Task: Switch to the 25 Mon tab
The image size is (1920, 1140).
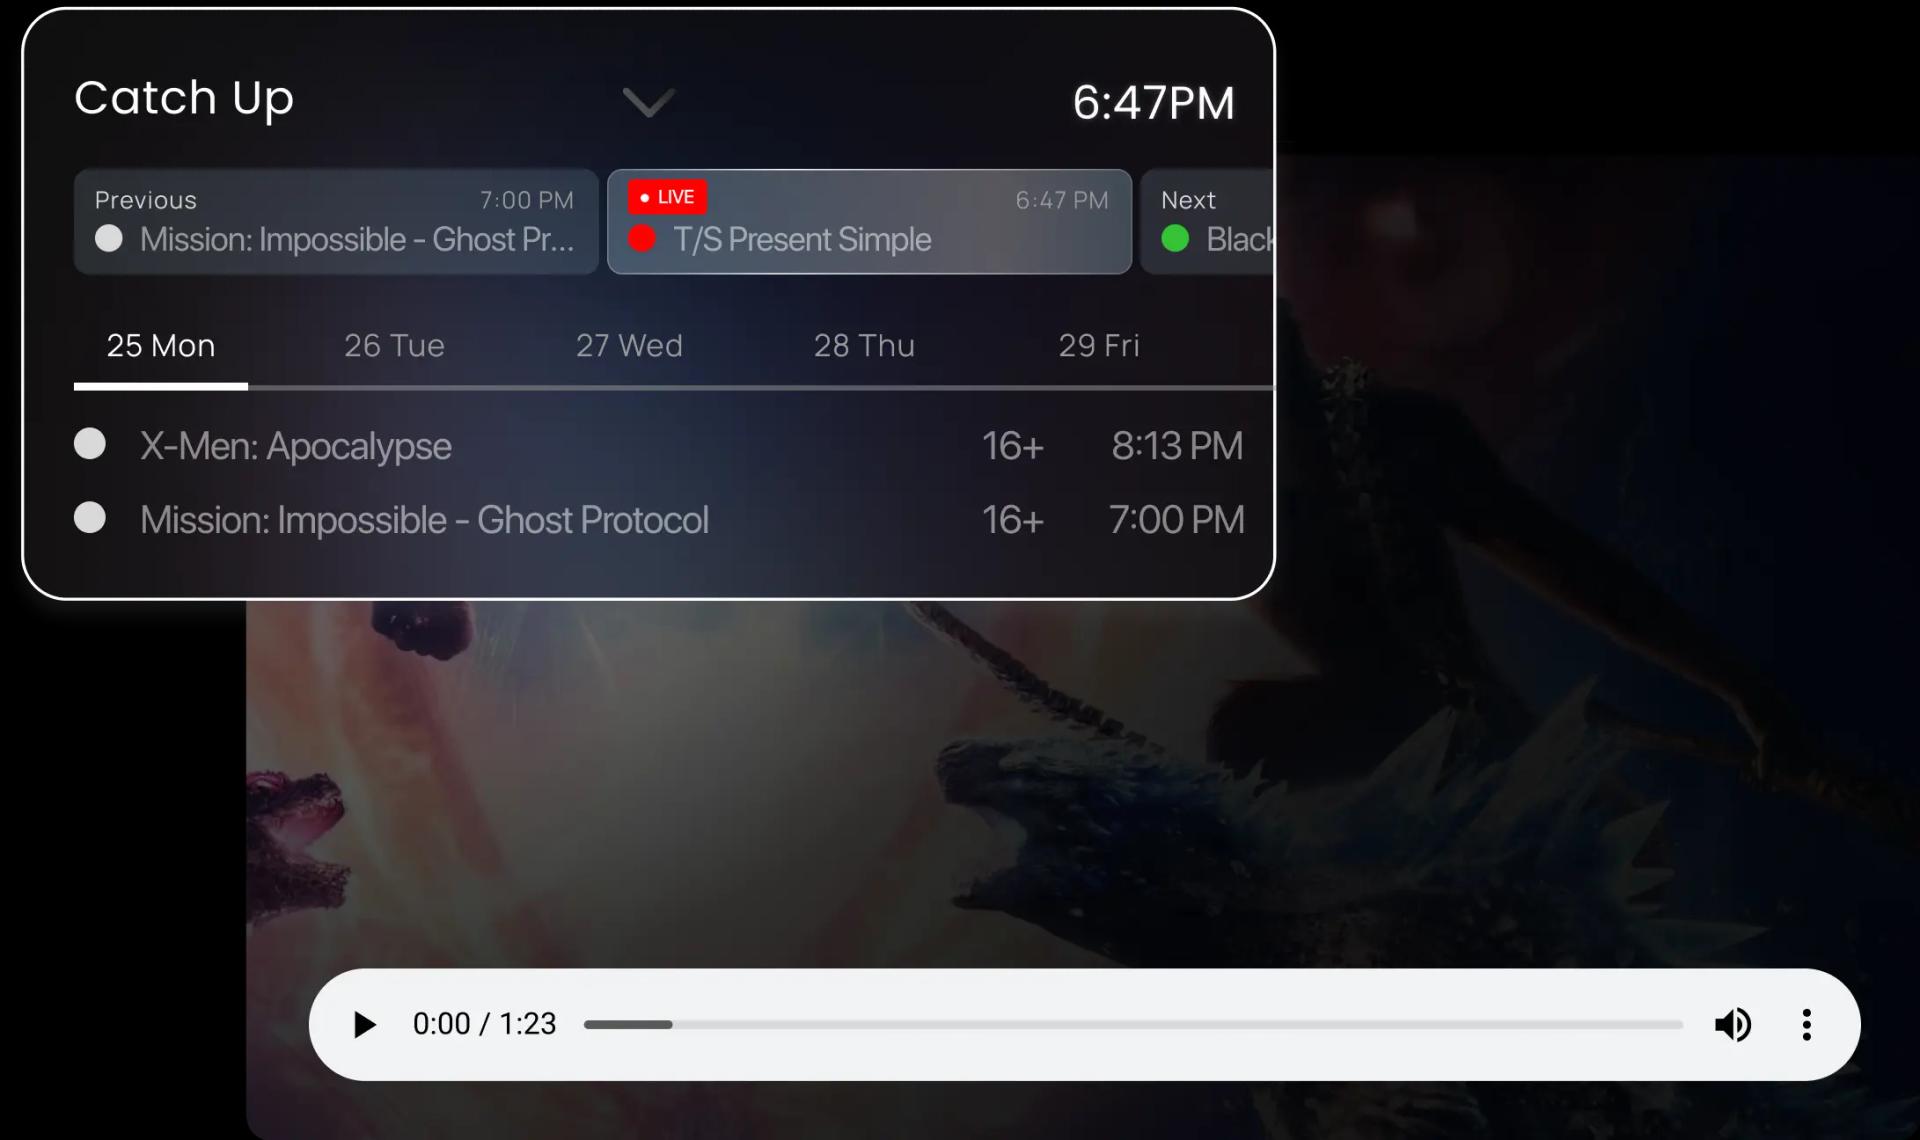Action: point(161,346)
